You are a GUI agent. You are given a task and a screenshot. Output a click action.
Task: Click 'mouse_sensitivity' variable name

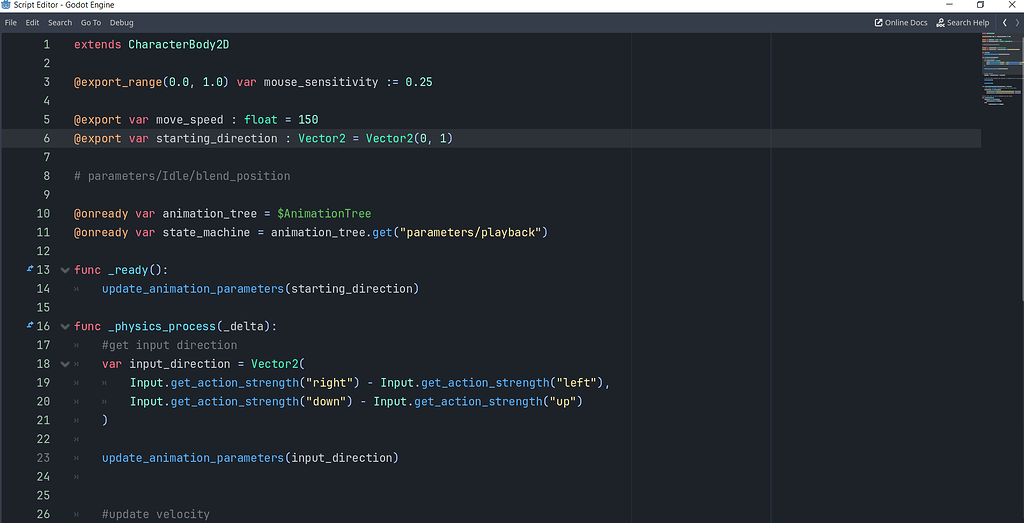coord(321,82)
